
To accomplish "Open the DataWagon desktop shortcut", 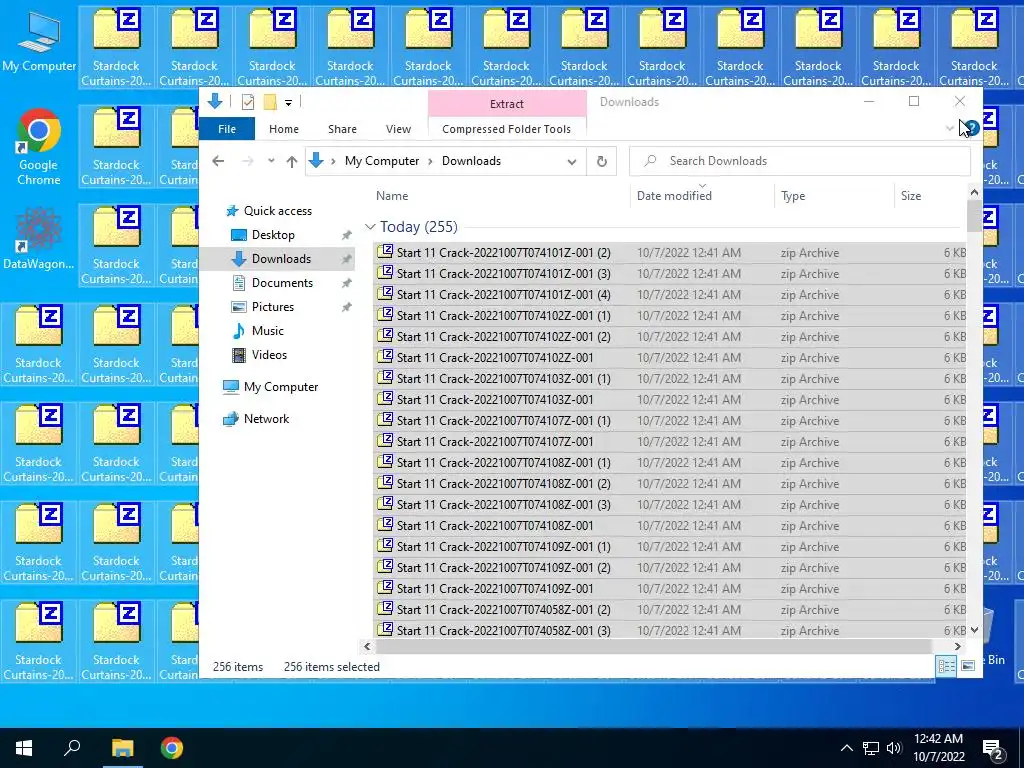I will [x=39, y=238].
